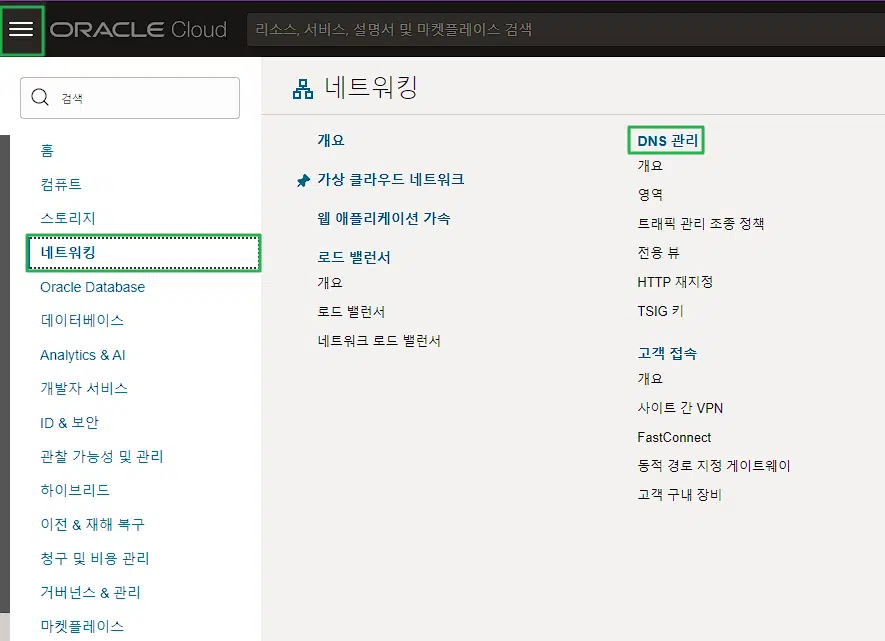The height and width of the screenshot is (641, 885).
Task: Open Analytics & AI category
Action: pyautogui.click(x=82, y=355)
